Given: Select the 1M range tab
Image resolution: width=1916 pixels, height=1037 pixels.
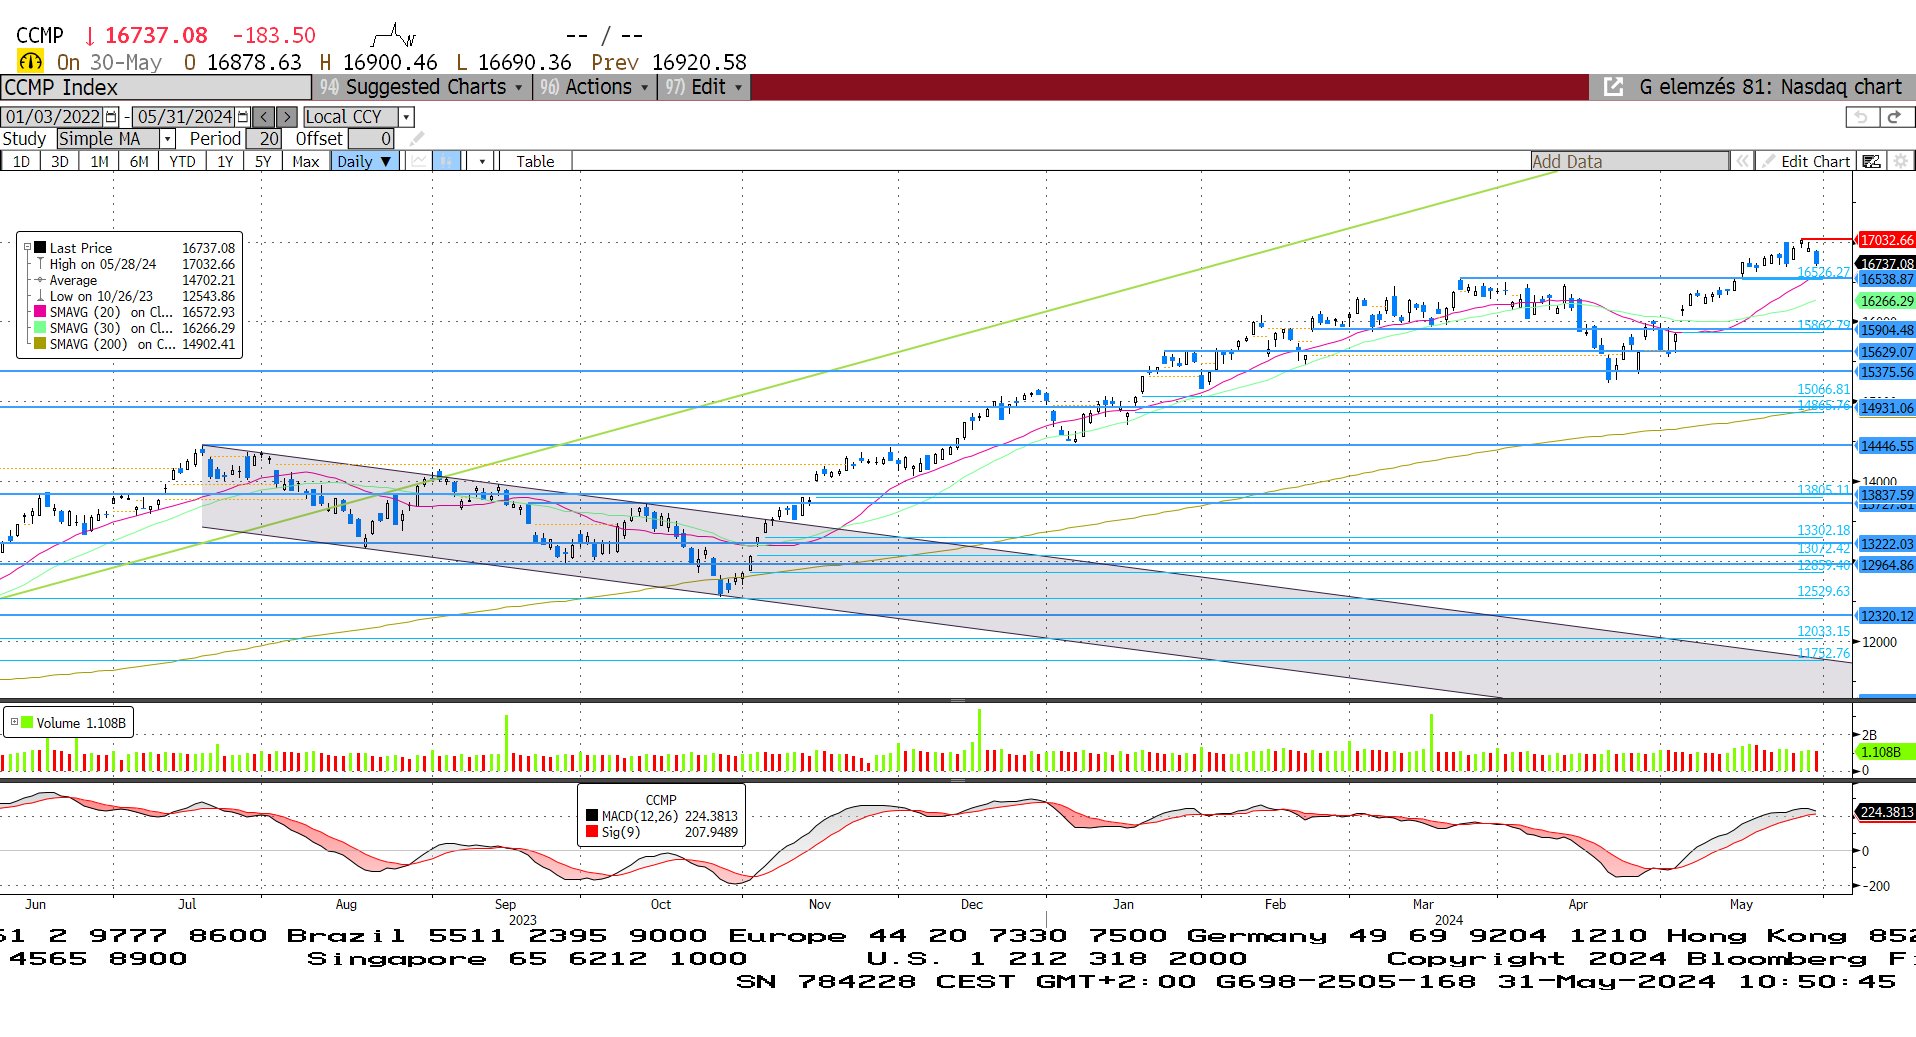Looking at the screenshot, I should pyautogui.click(x=99, y=161).
